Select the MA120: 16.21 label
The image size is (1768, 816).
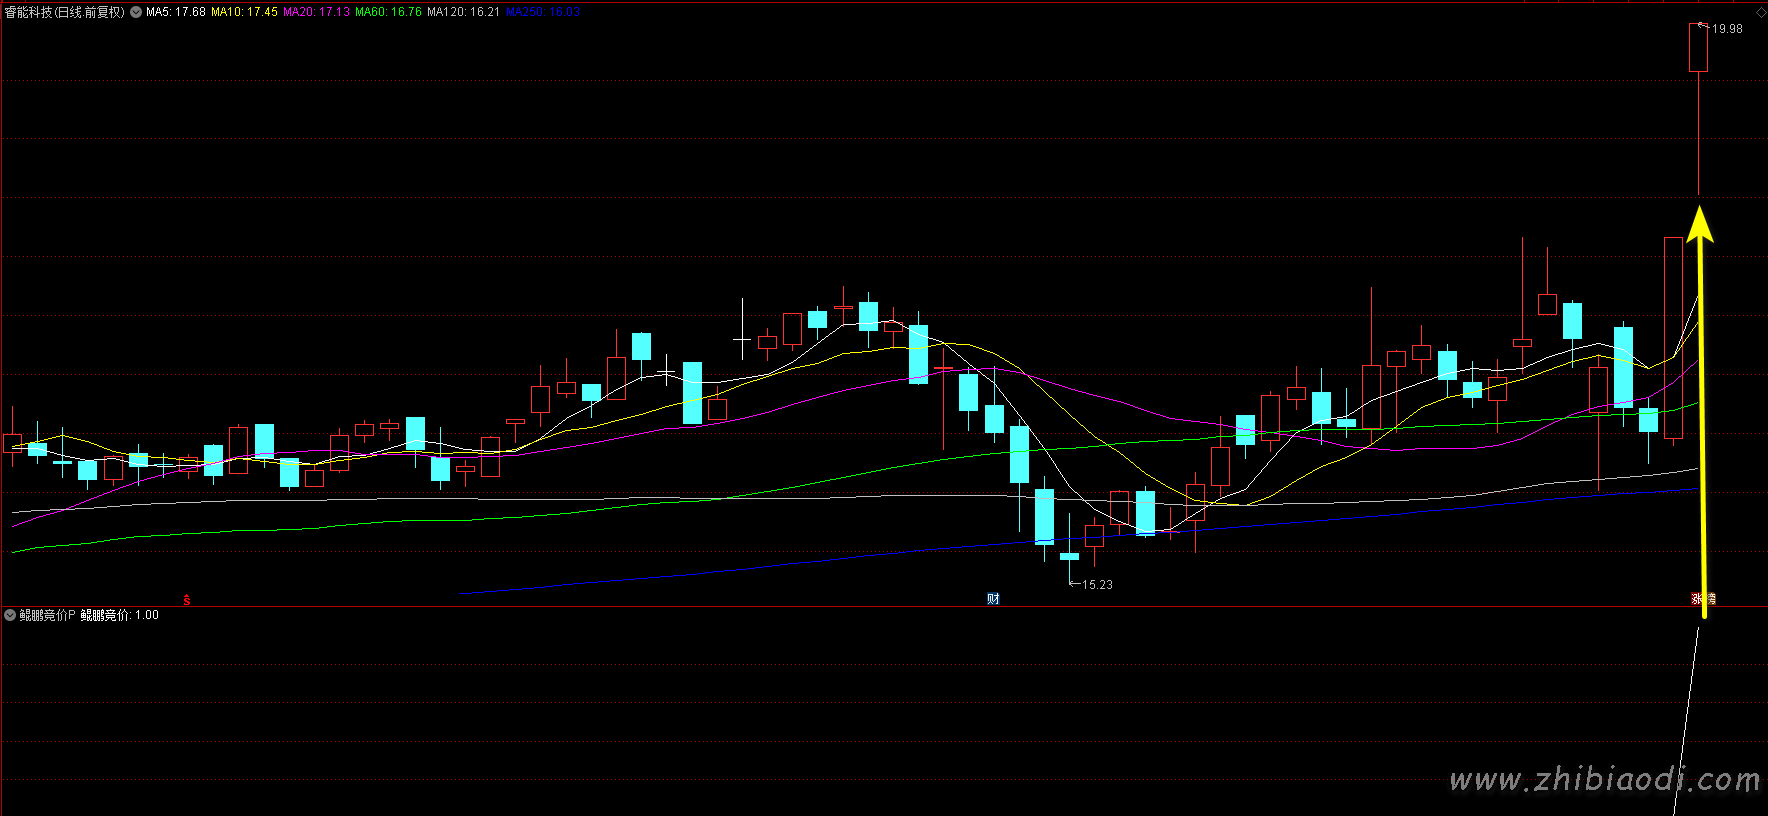pyautogui.click(x=463, y=12)
